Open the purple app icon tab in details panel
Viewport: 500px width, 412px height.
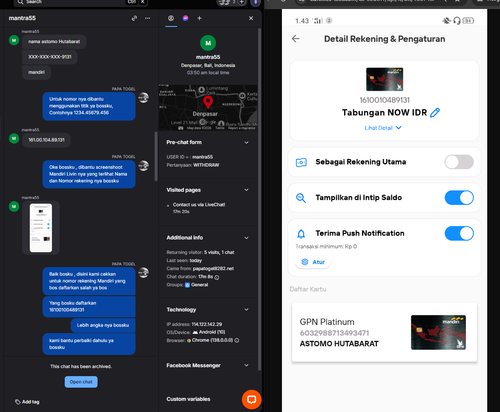[186, 18]
